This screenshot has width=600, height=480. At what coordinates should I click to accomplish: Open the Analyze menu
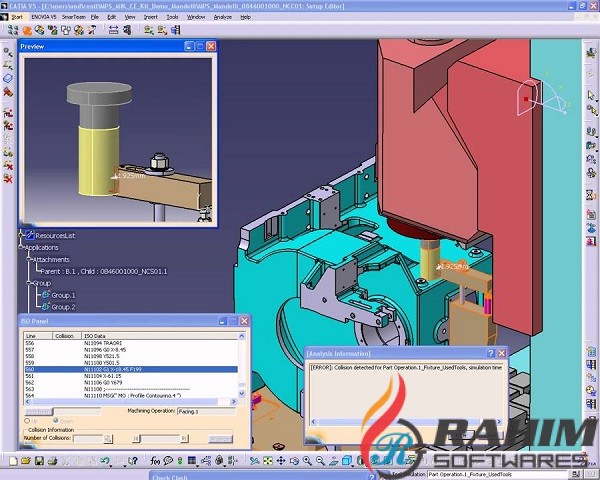[x=223, y=17]
